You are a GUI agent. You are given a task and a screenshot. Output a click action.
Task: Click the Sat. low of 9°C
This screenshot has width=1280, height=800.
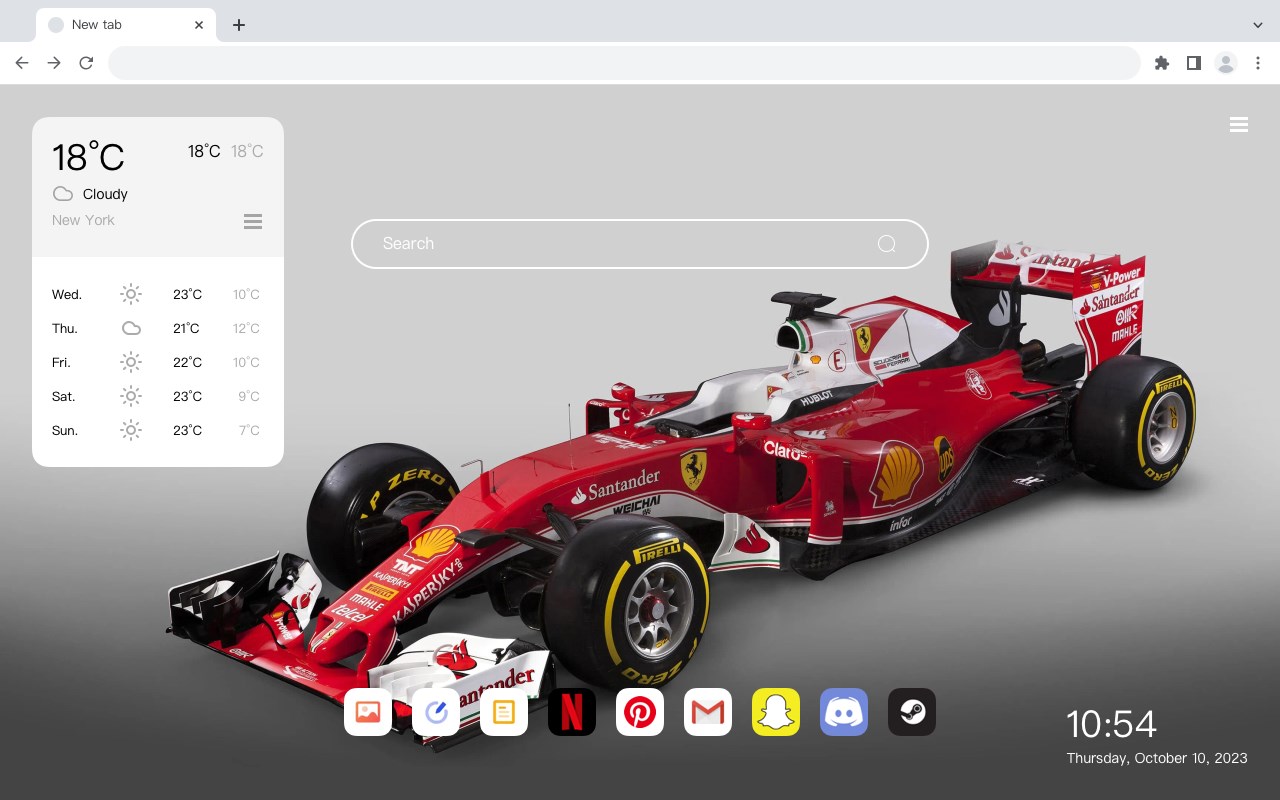[x=249, y=396]
